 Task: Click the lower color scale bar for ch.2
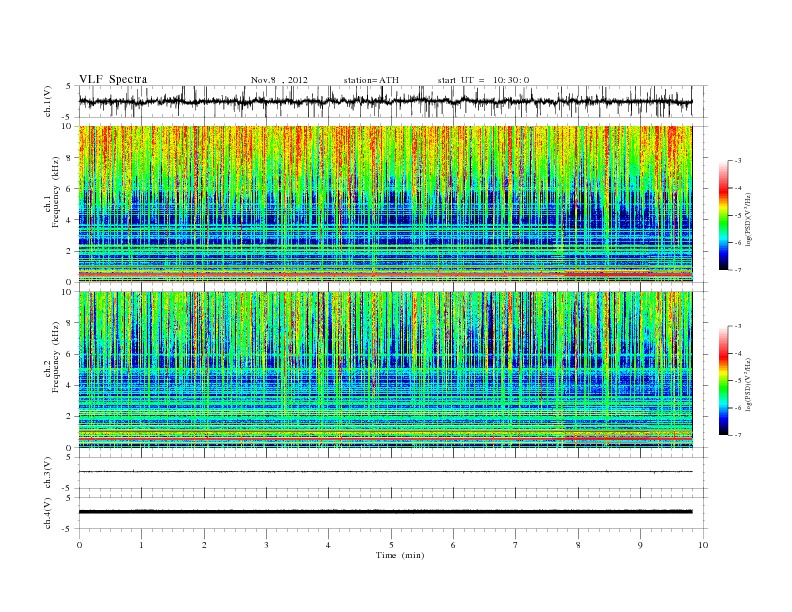click(x=723, y=381)
